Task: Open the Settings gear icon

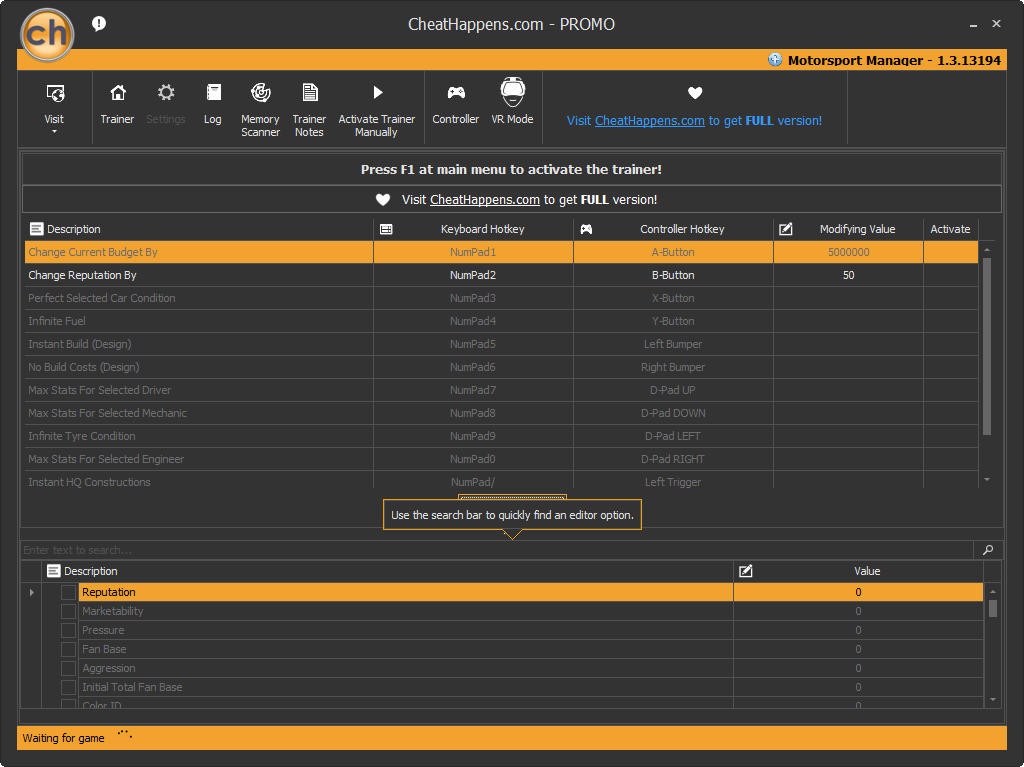Action: pyautogui.click(x=166, y=93)
